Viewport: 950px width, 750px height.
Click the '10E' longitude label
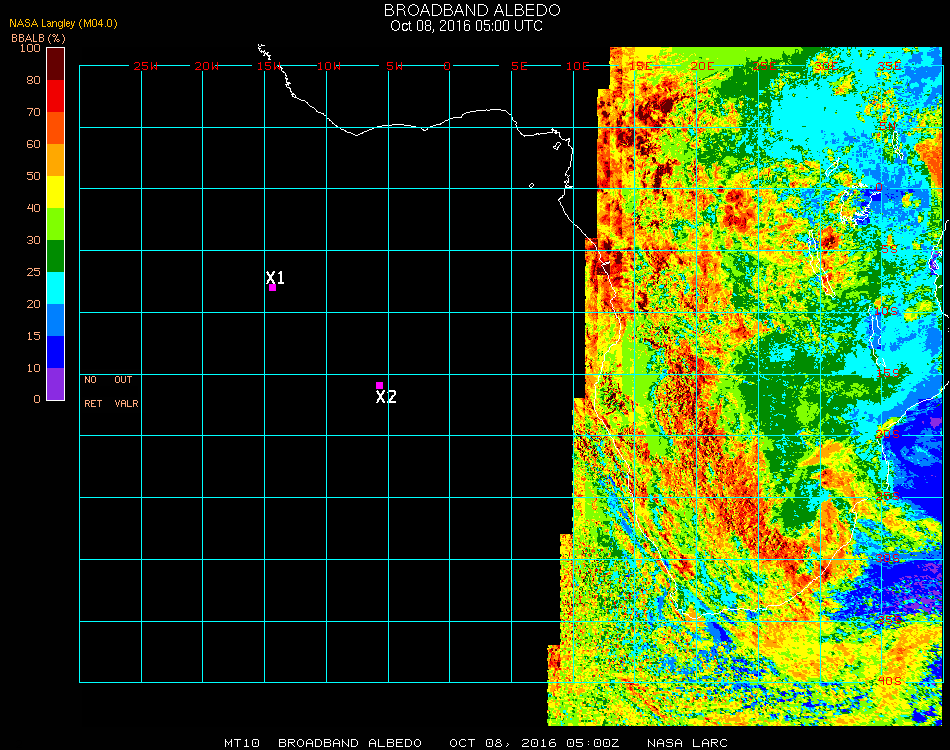[x=577, y=66]
